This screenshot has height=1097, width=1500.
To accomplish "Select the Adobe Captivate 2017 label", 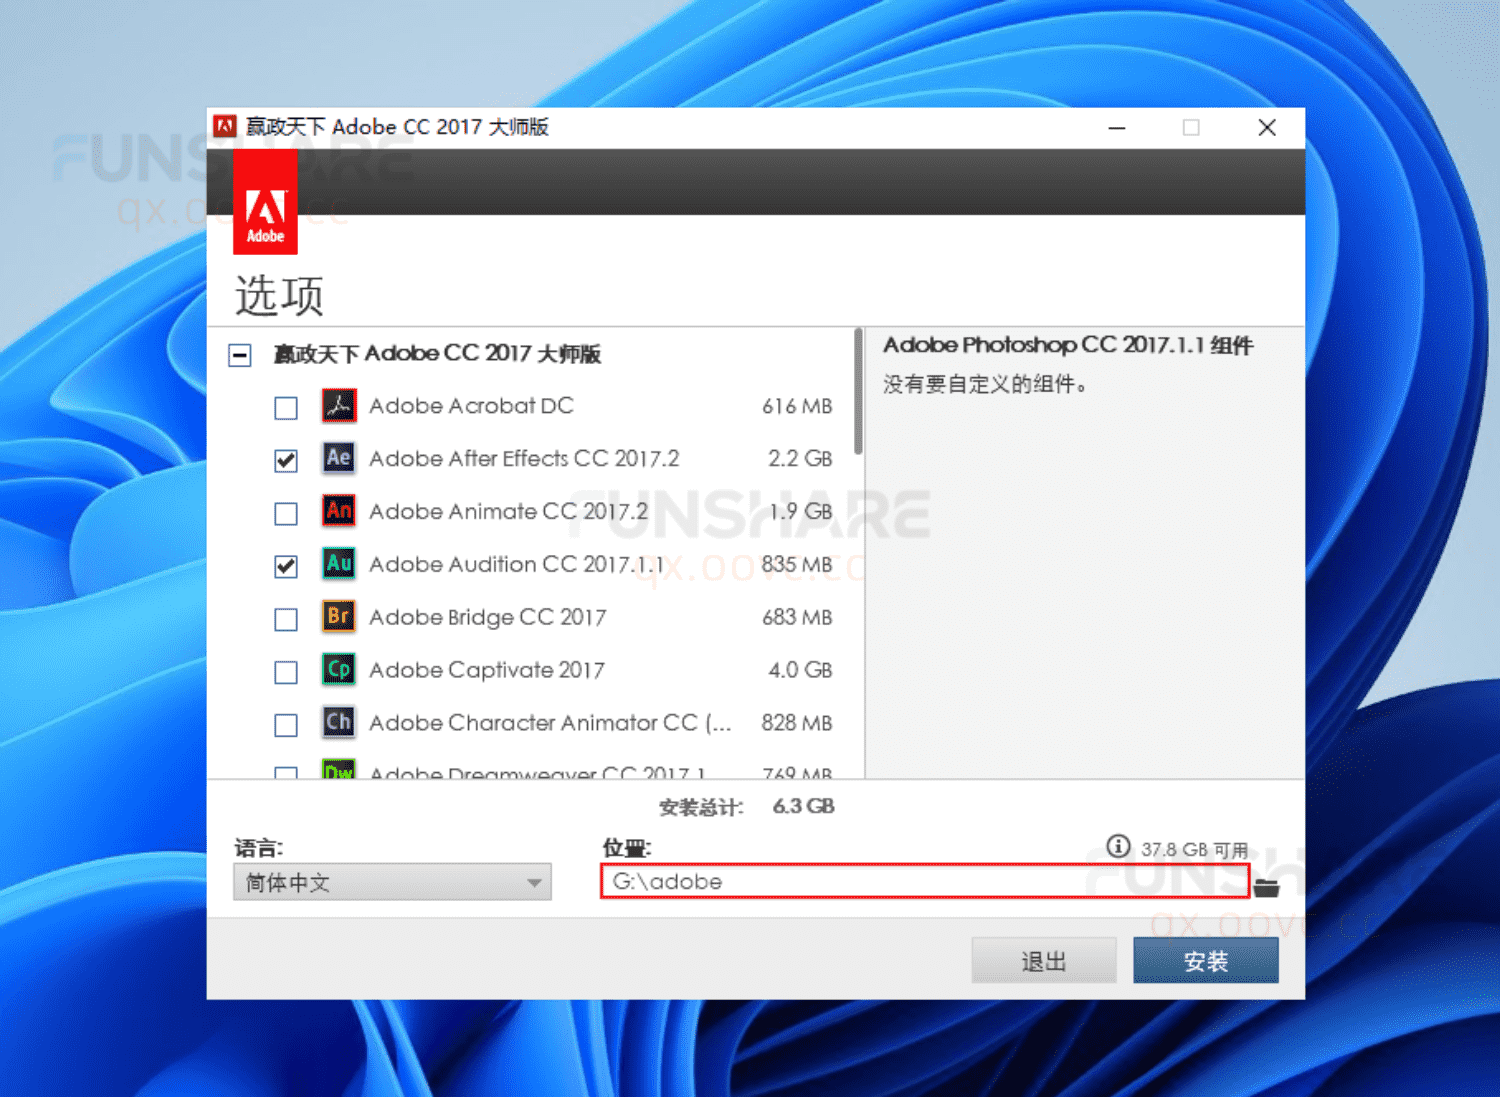I will pyautogui.click(x=487, y=670).
